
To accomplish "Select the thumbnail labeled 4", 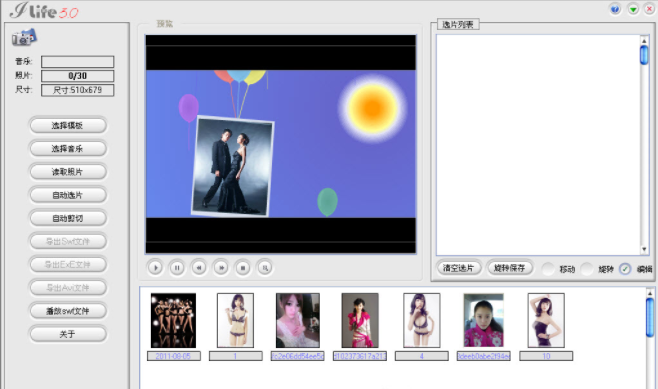I will tap(422, 320).
